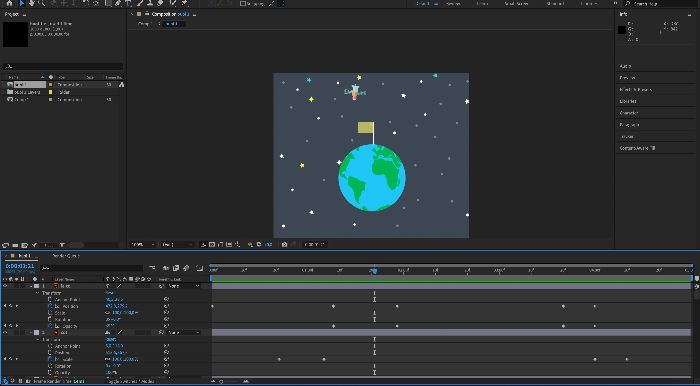Screen dimensions: 700x386
Task: Select the Type text tool
Action: click(x=129, y=3)
